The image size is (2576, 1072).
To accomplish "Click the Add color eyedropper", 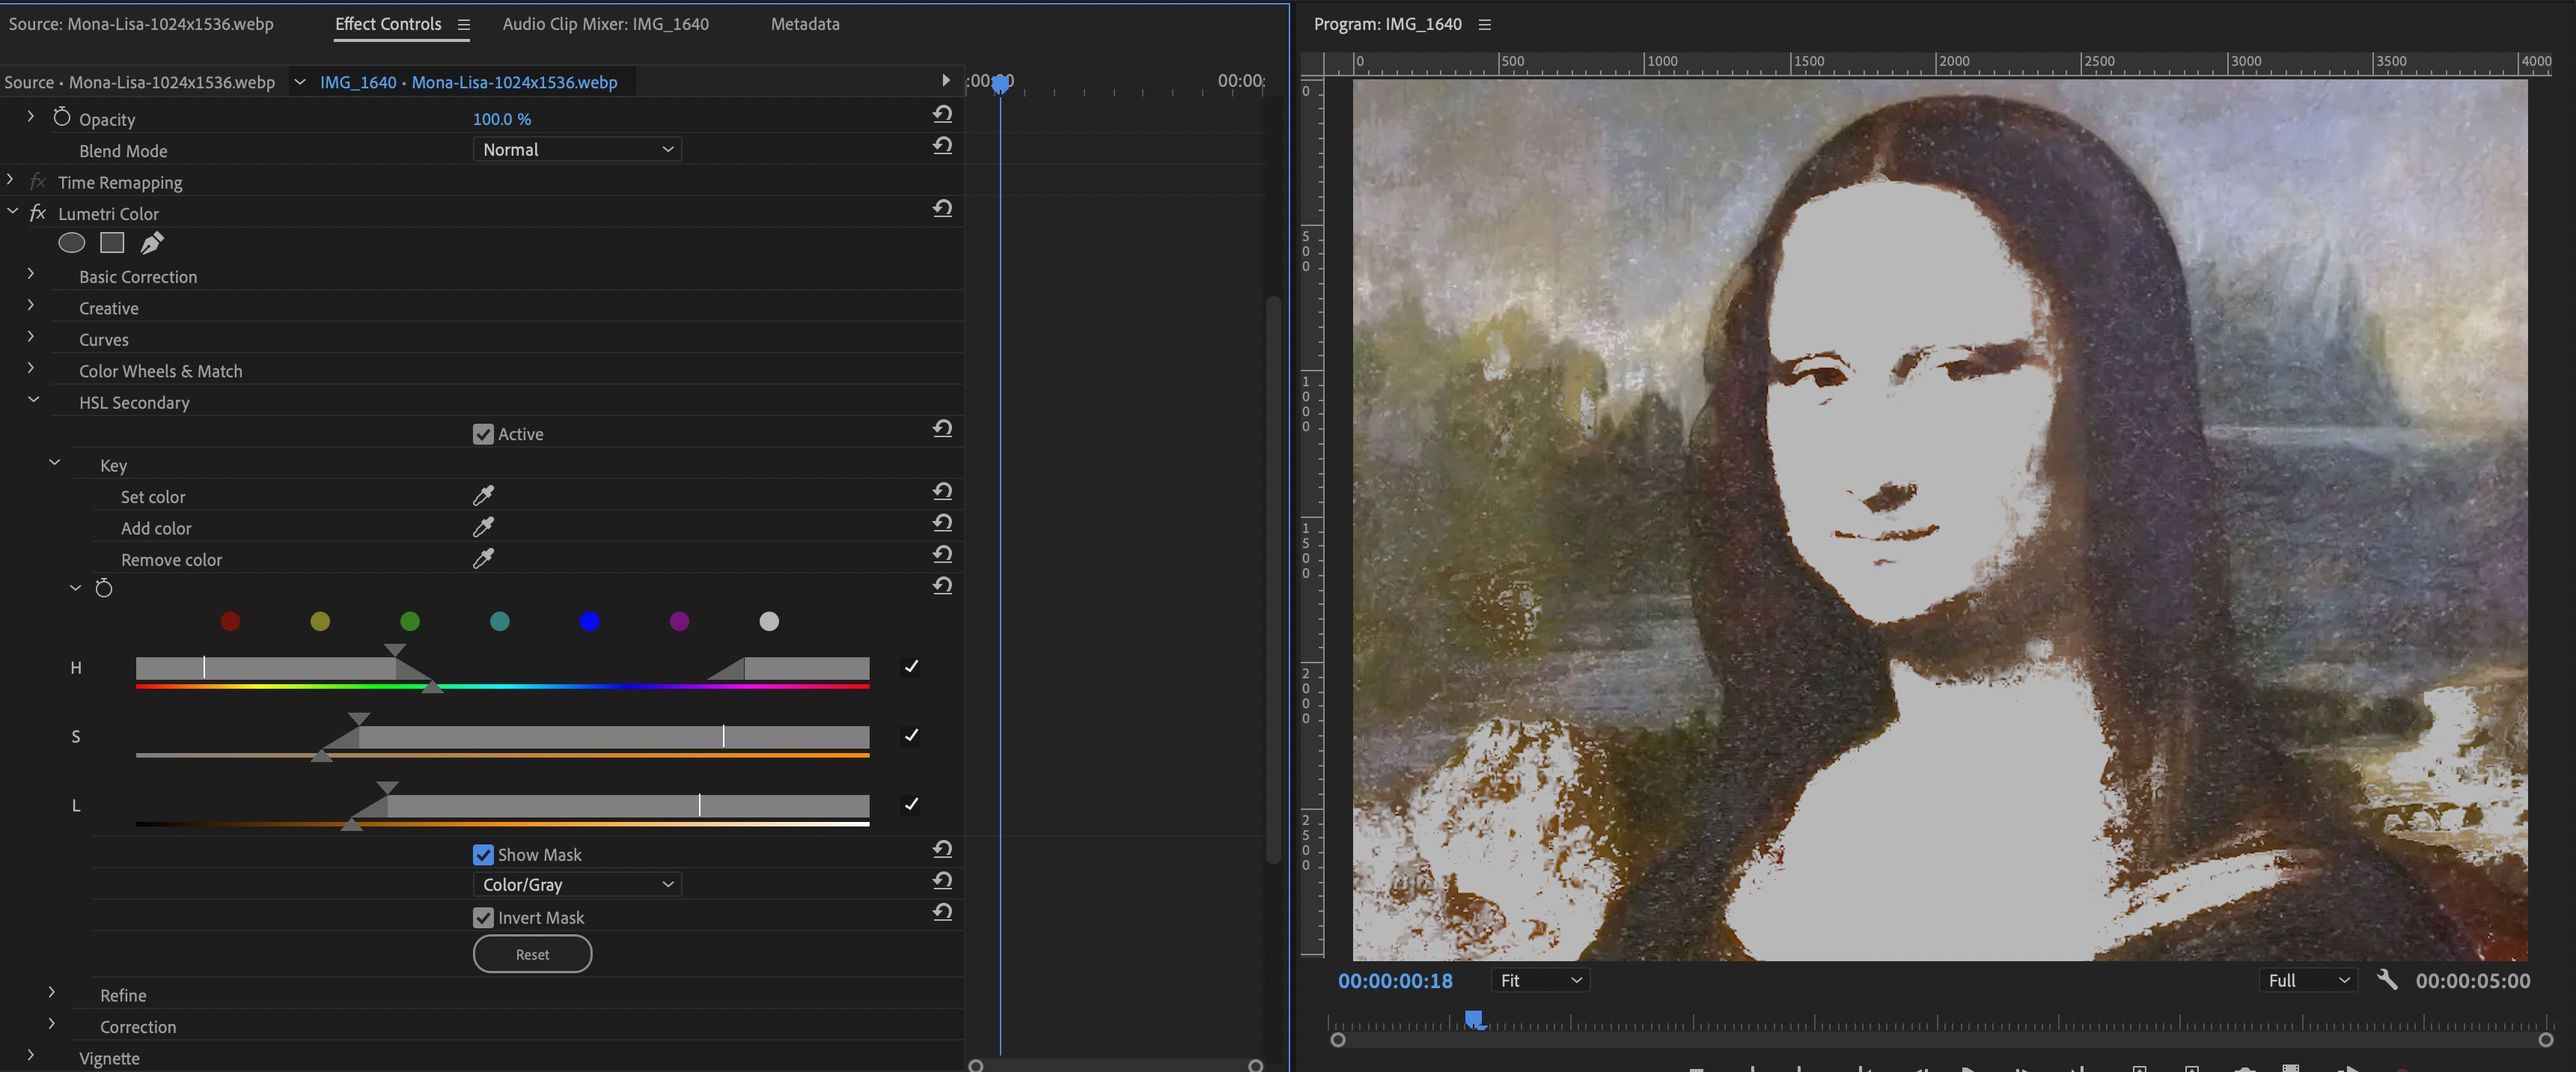I will (483, 527).
